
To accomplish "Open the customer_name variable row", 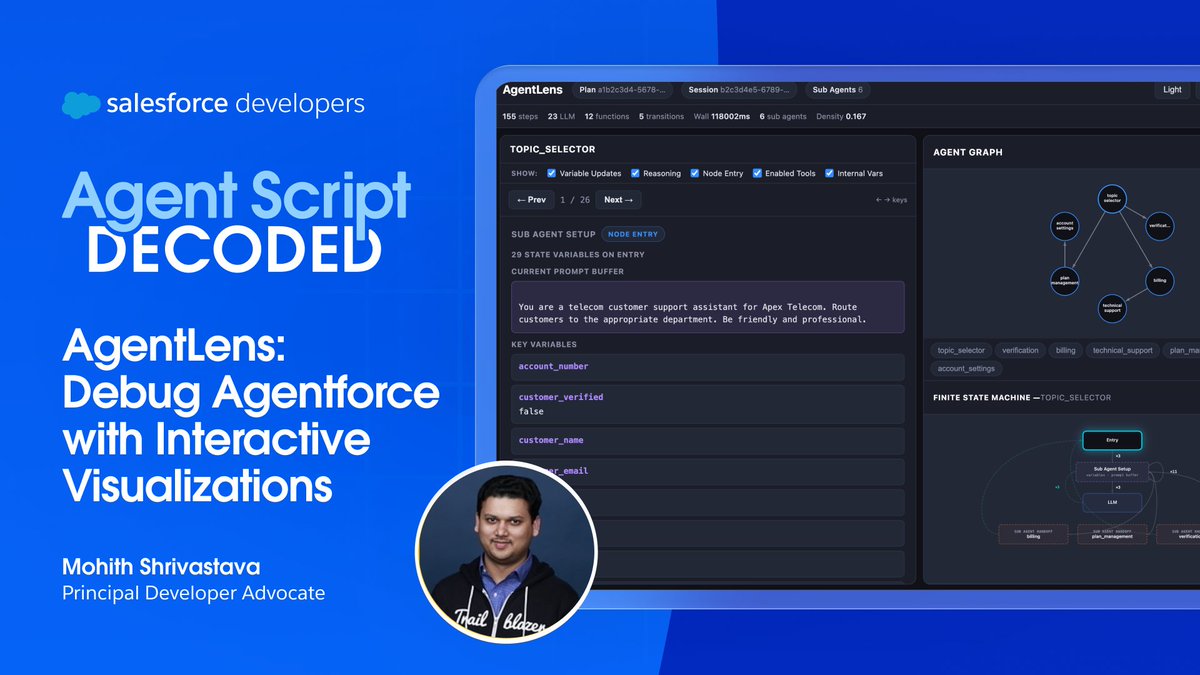I will click(x=707, y=441).
